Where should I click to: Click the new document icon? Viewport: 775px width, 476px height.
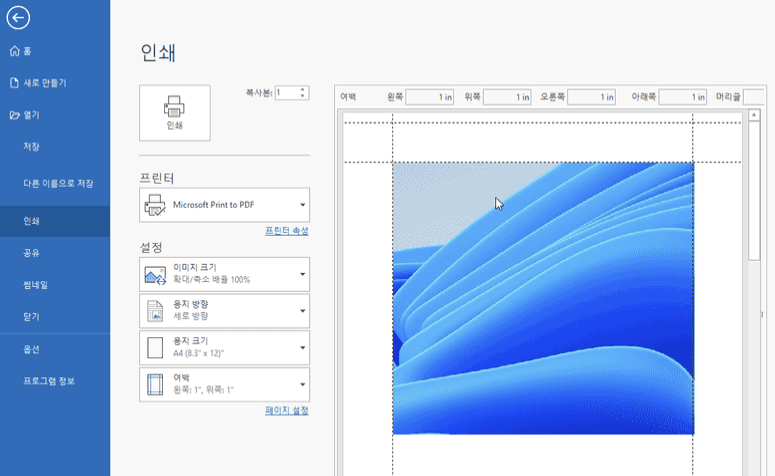14,83
